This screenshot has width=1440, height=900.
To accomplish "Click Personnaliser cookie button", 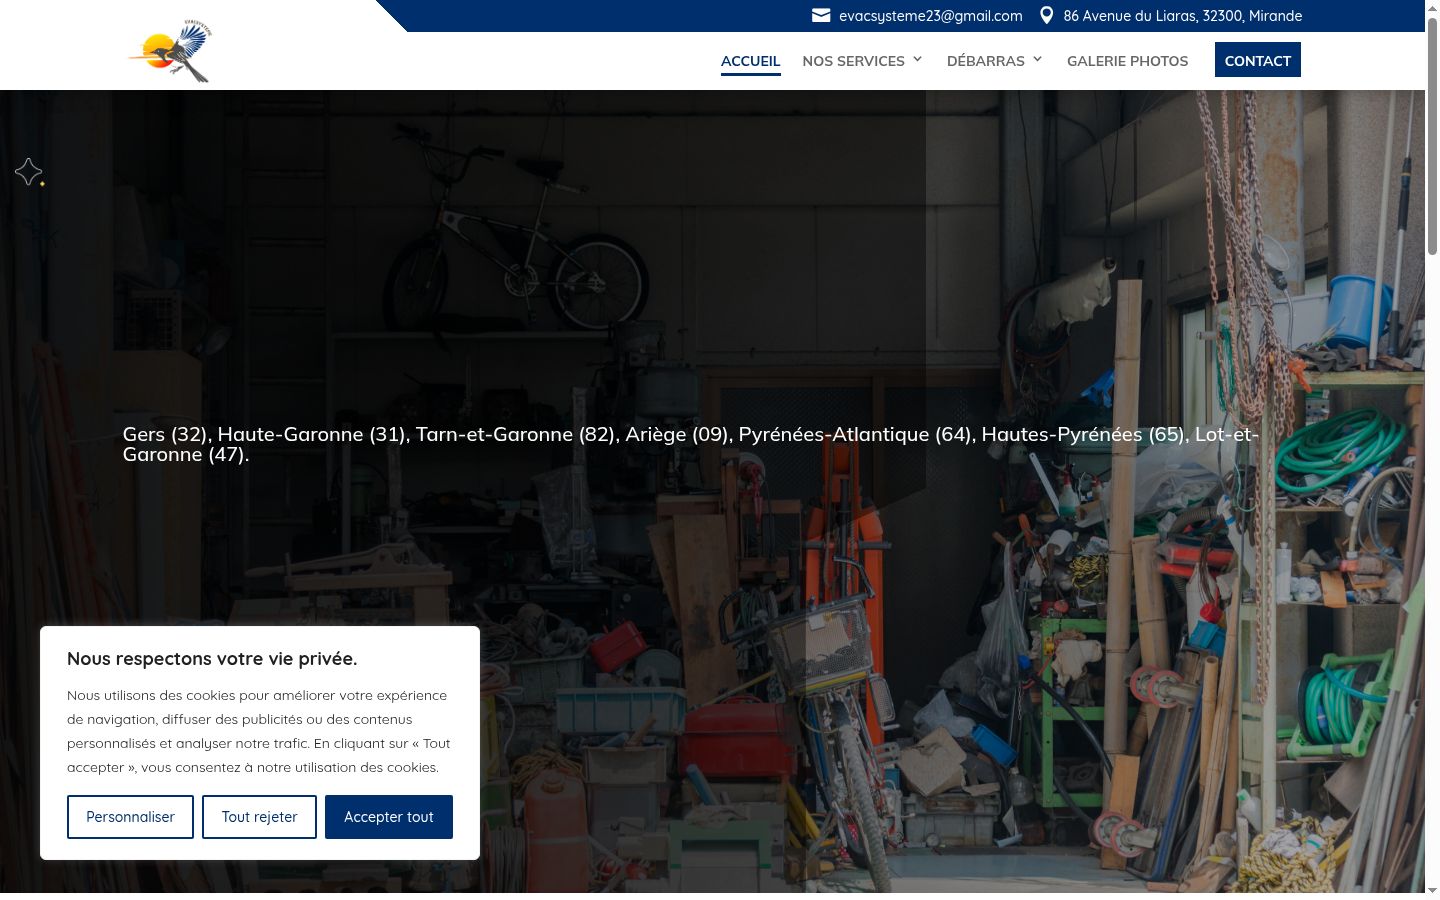I will [x=130, y=817].
